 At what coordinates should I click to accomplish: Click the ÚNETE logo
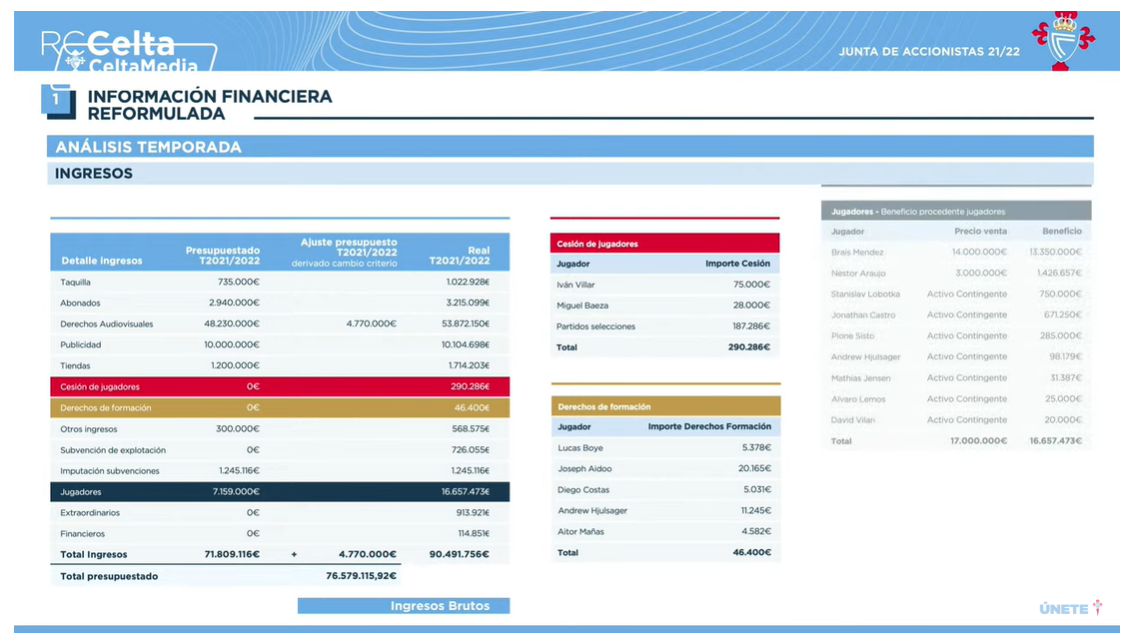point(1070,608)
